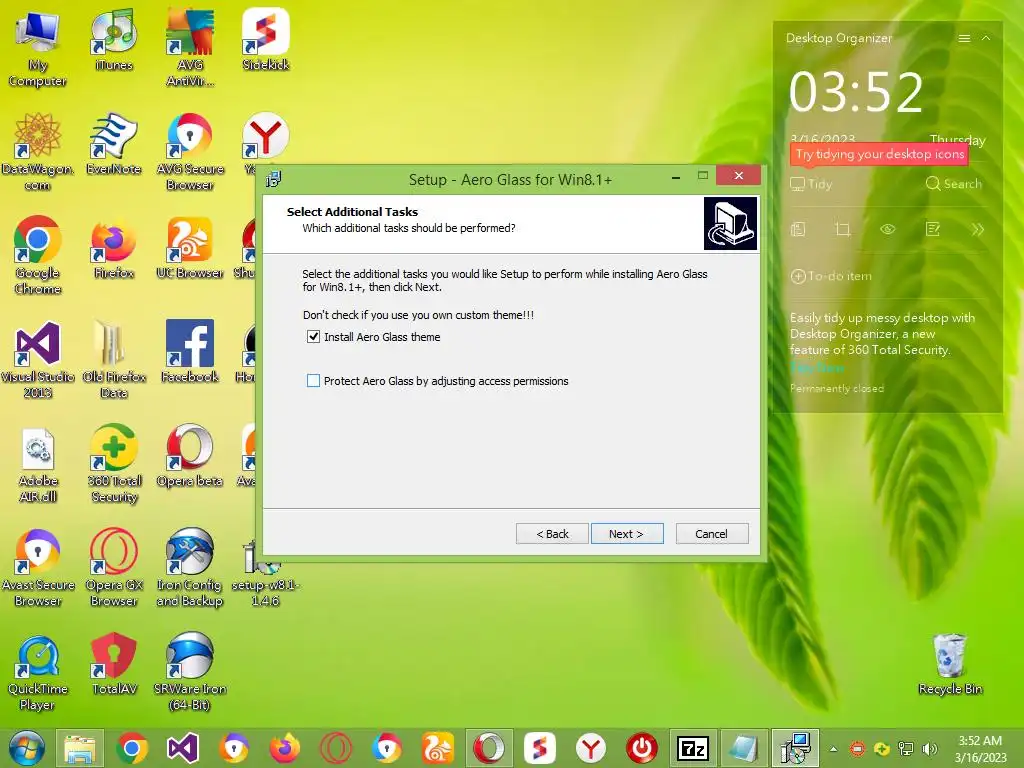Screen dimensions: 1024x768
Task: Select SRWare Iron (64-Bit) desktop icon
Action: pyautogui.click(x=189, y=672)
